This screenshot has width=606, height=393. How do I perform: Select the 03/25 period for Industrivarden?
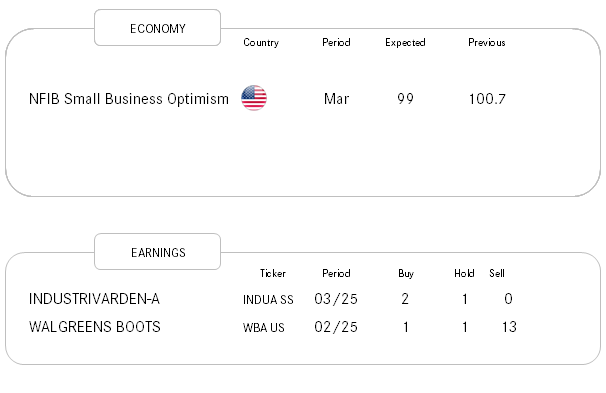pyautogui.click(x=336, y=299)
